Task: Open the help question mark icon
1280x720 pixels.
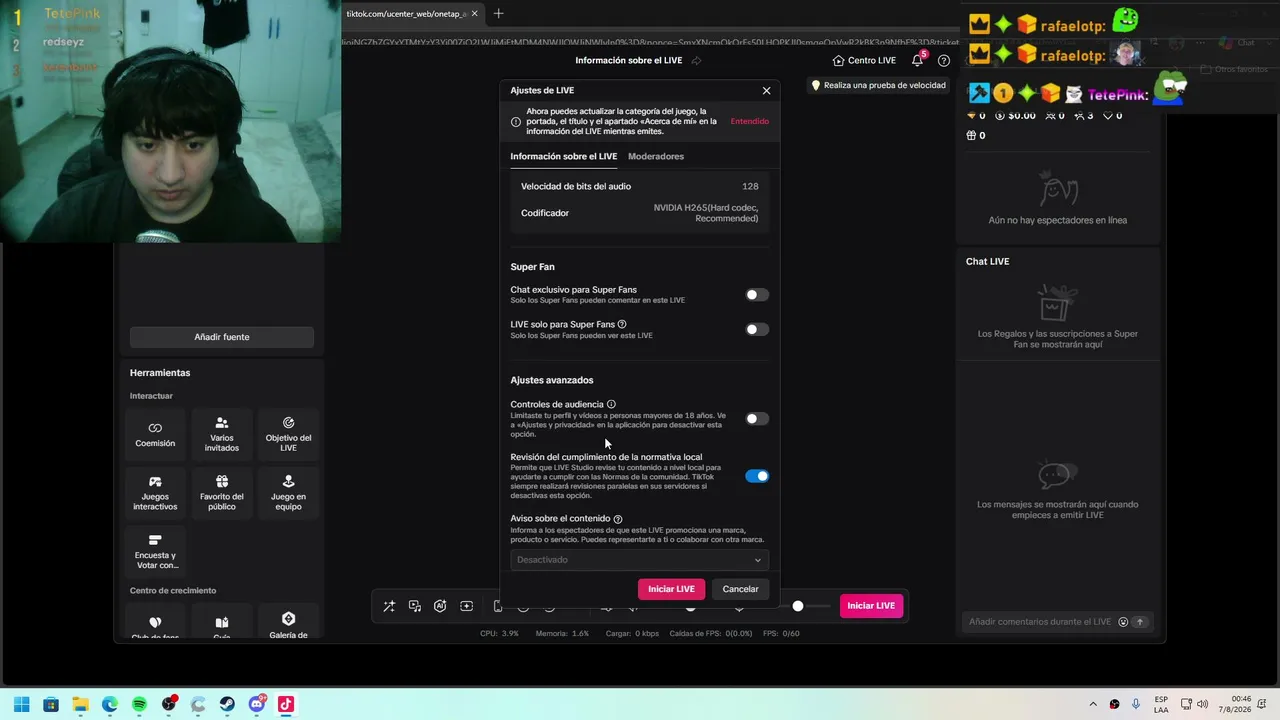Action: [943, 60]
